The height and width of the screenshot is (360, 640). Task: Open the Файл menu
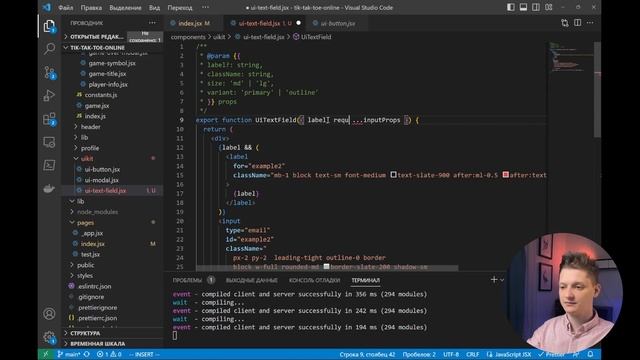66,8
